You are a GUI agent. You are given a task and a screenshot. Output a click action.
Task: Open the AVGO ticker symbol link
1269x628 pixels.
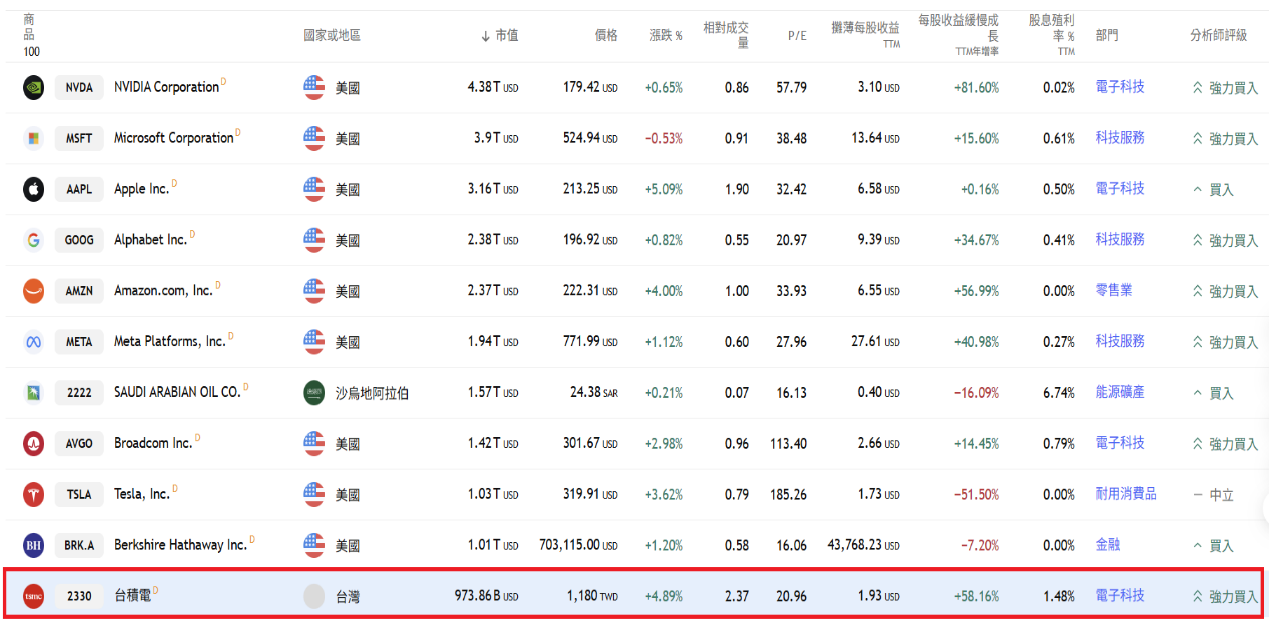[79, 444]
